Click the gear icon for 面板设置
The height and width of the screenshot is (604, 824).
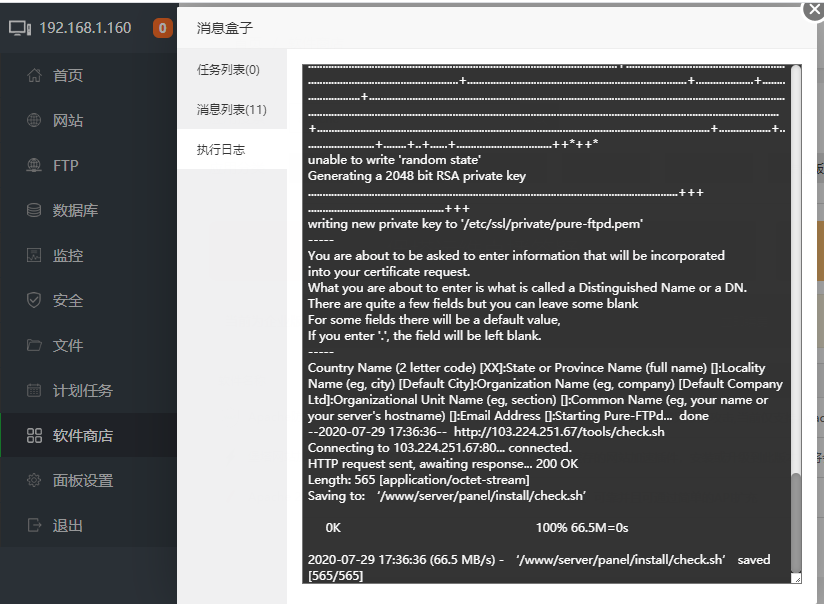(34, 480)
